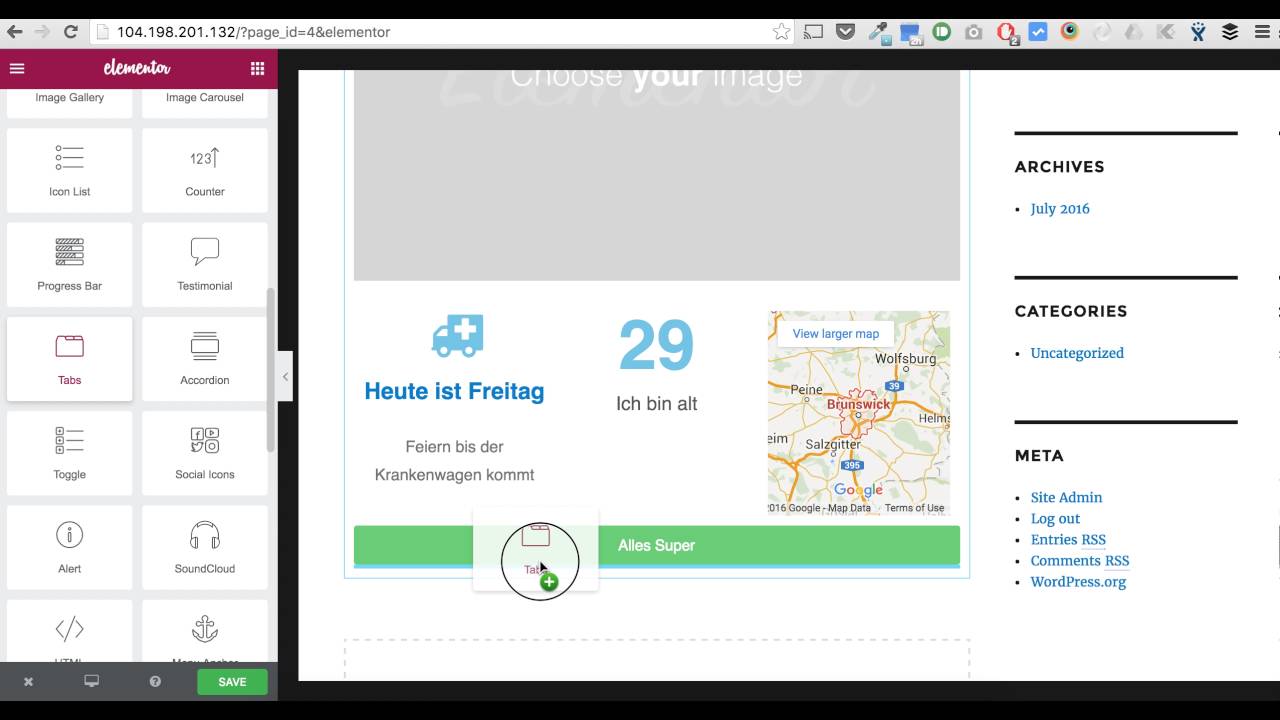
Task: Click the SAVE button
Action: coord(232,682)
